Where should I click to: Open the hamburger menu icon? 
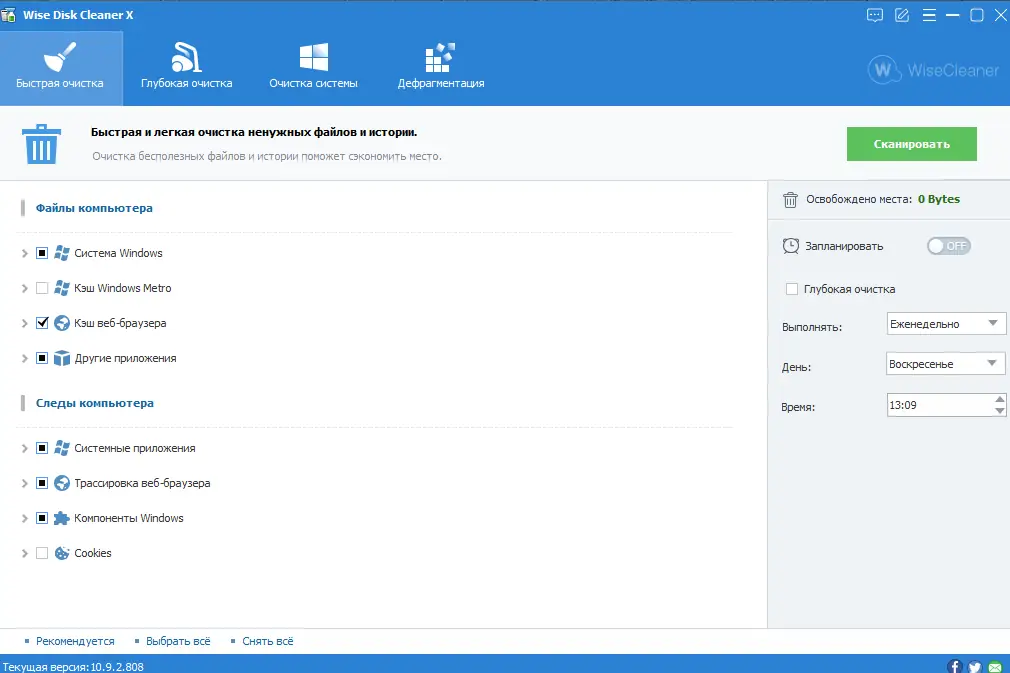point(929,15)
